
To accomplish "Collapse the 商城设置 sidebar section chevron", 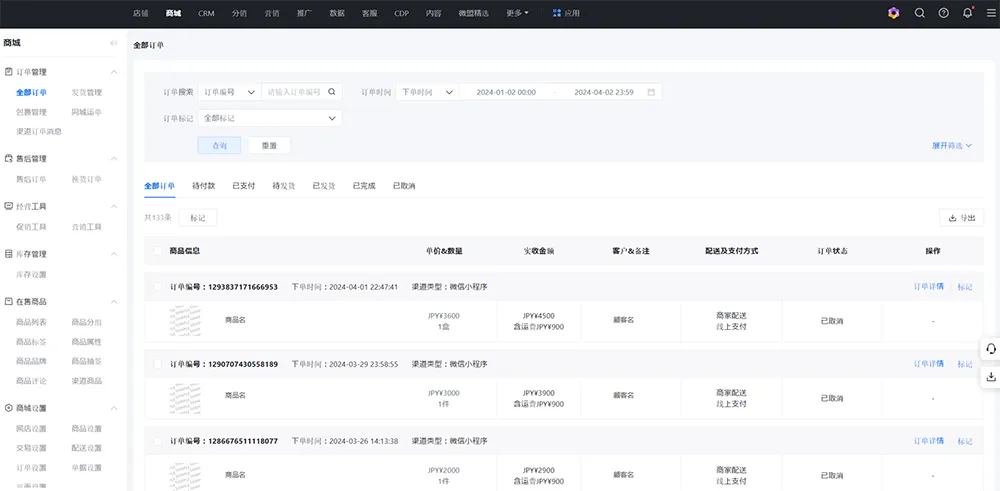I will 114,408.
